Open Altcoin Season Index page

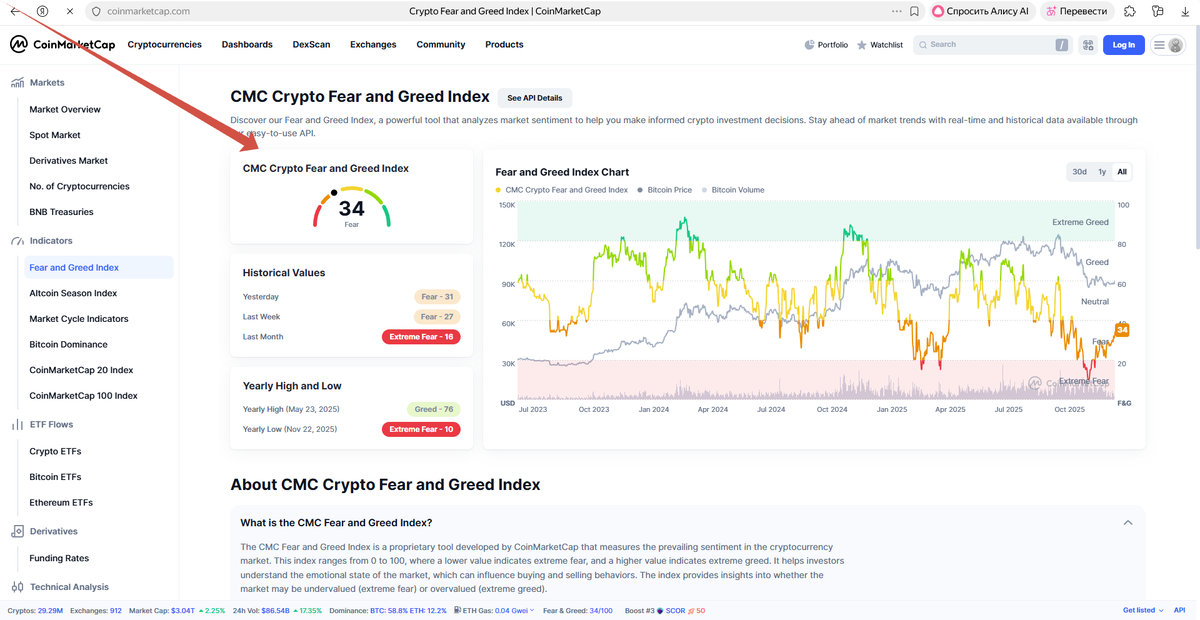pyautogui.click(x=73, y=294)
